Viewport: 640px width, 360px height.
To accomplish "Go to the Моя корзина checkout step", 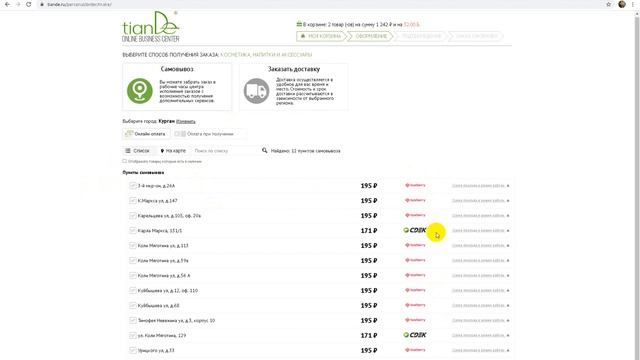I will pyautogui.click(x=321, y=36).
